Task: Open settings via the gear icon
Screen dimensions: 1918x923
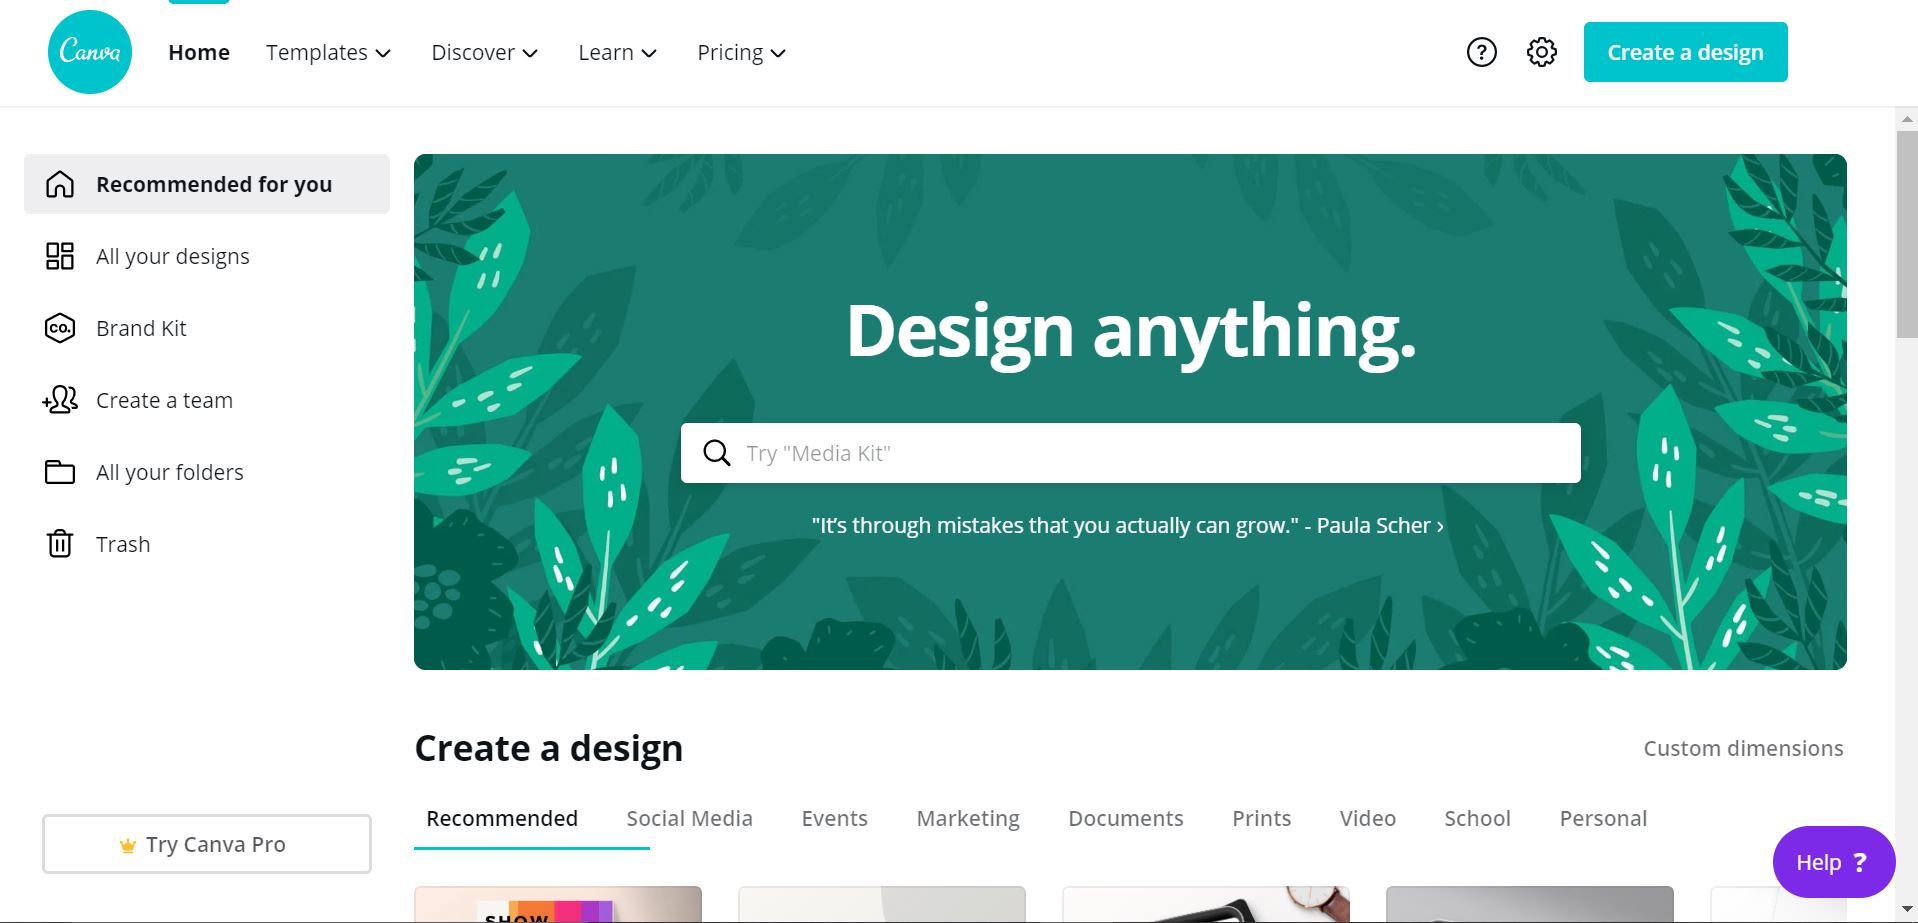Action: (1541, 52)
